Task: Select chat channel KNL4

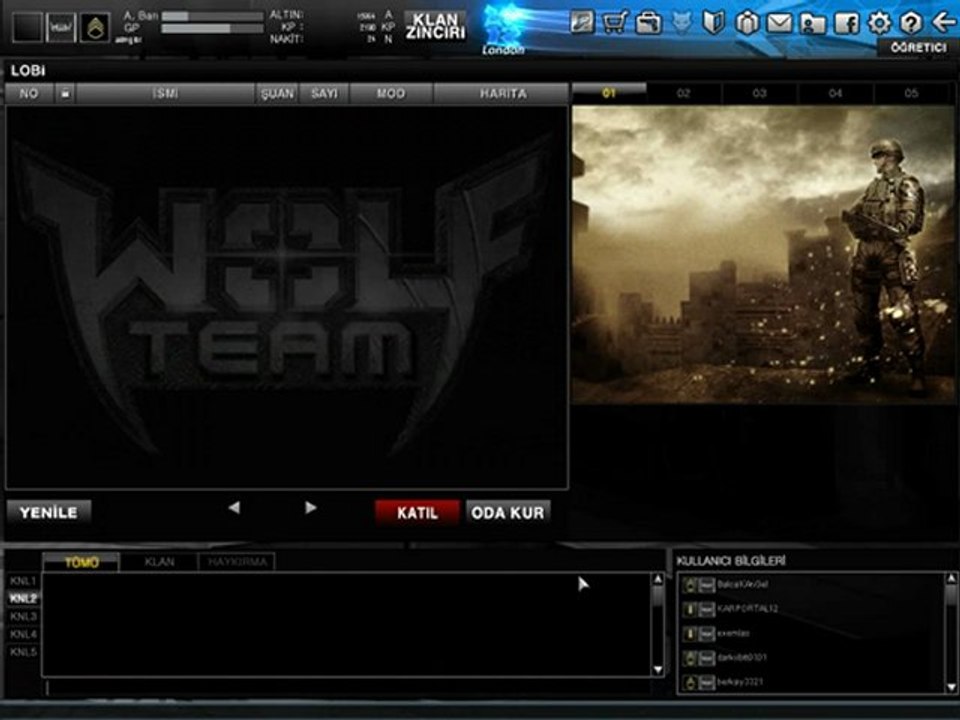Action: coord(23,634)
